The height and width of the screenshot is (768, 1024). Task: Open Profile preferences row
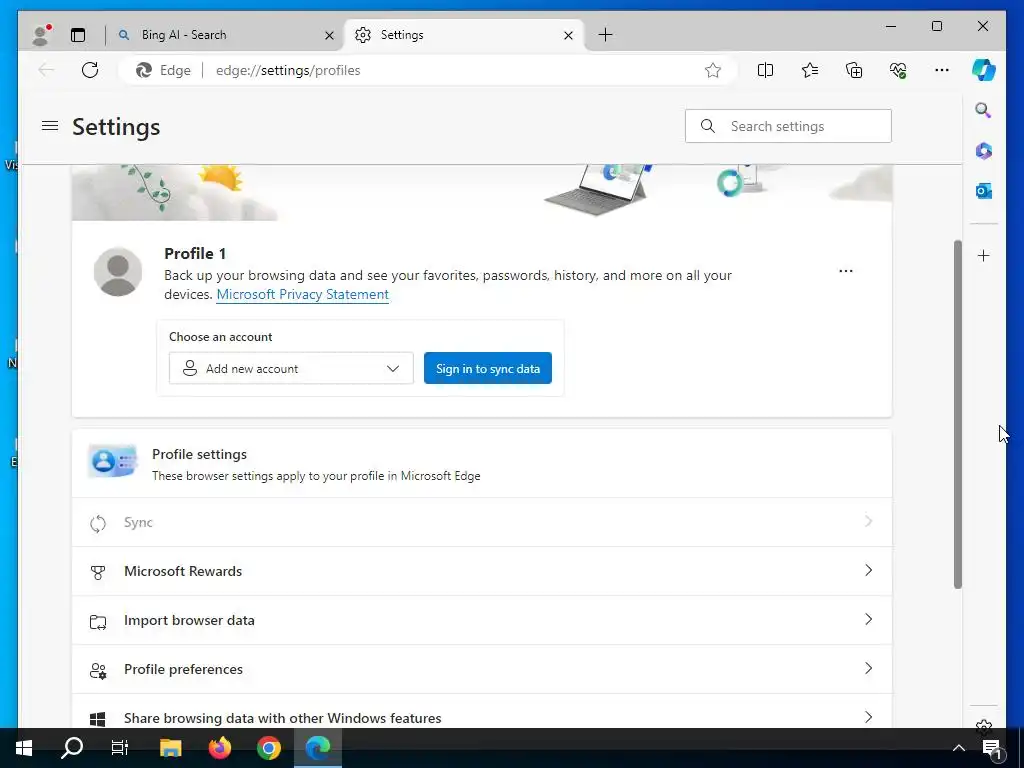click(482, 669)
